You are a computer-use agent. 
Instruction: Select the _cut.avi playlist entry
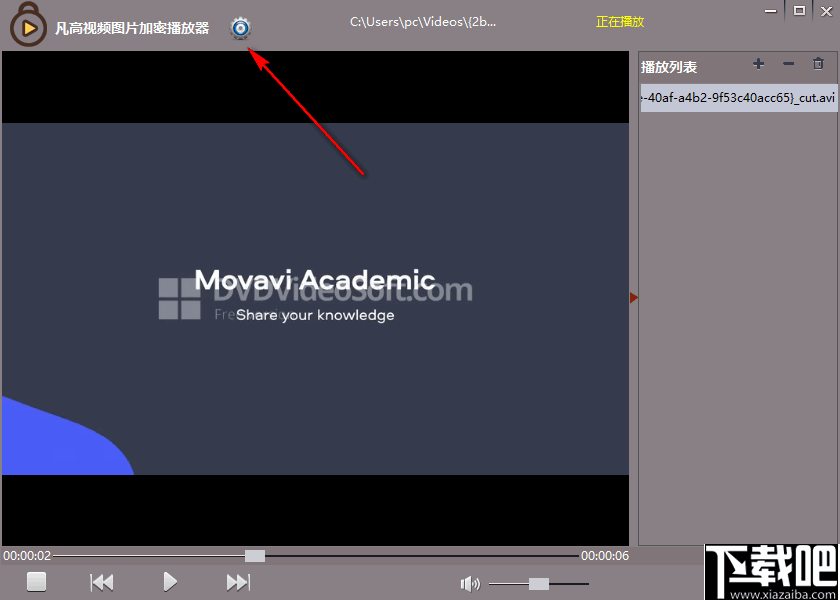click(x=739, y=98)
